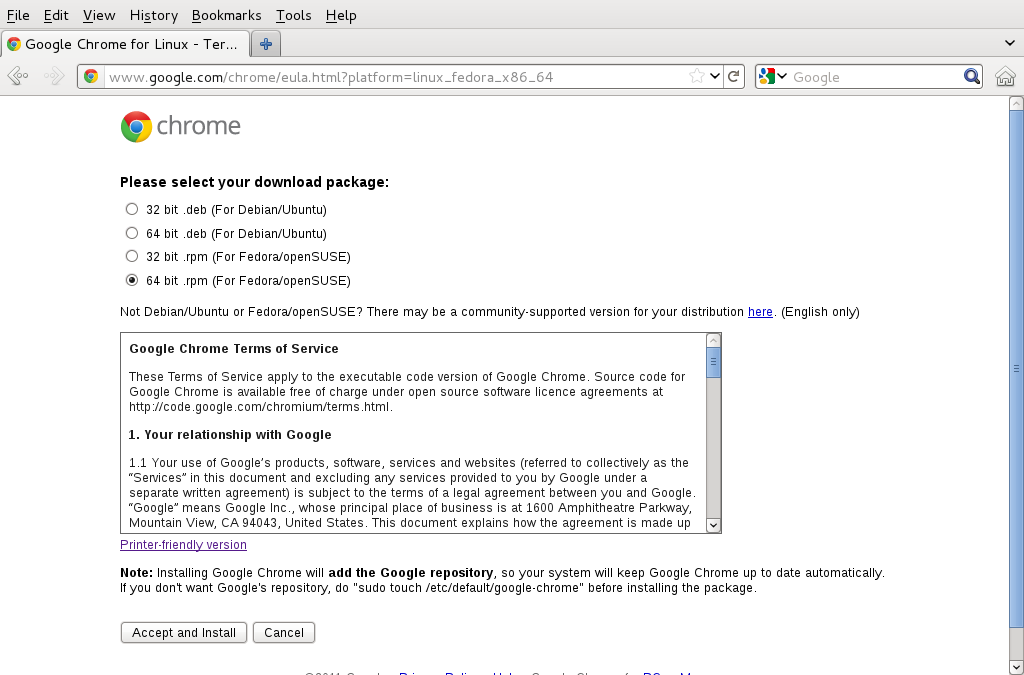Click the Accept and Install button
This screenshot has width=1024, height=675.
pyautogui.click(x=184, y=633)
